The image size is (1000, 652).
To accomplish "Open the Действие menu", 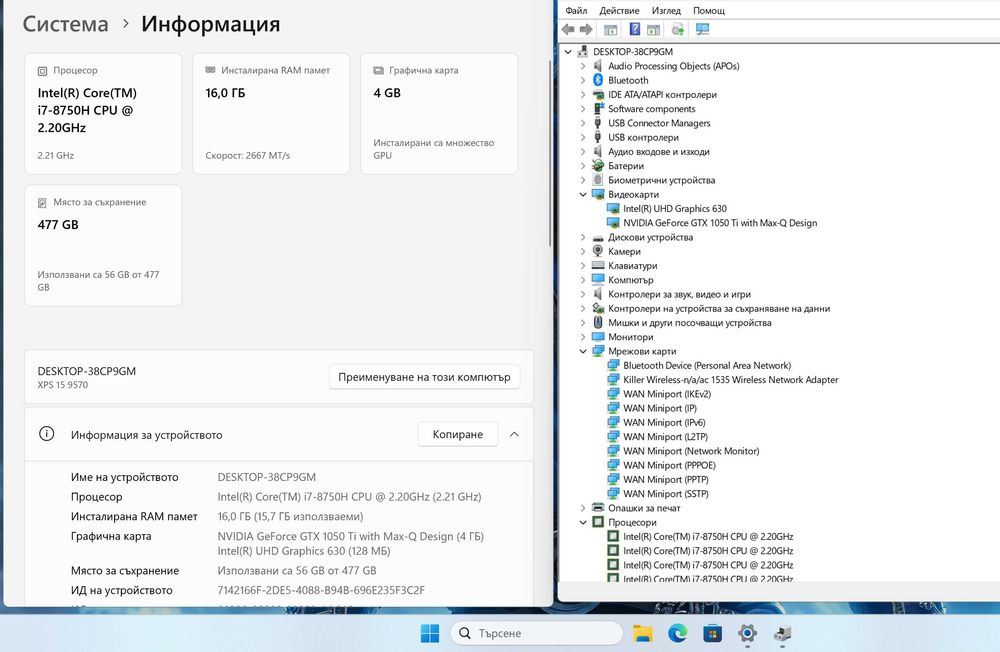I will tap(619, 10).
